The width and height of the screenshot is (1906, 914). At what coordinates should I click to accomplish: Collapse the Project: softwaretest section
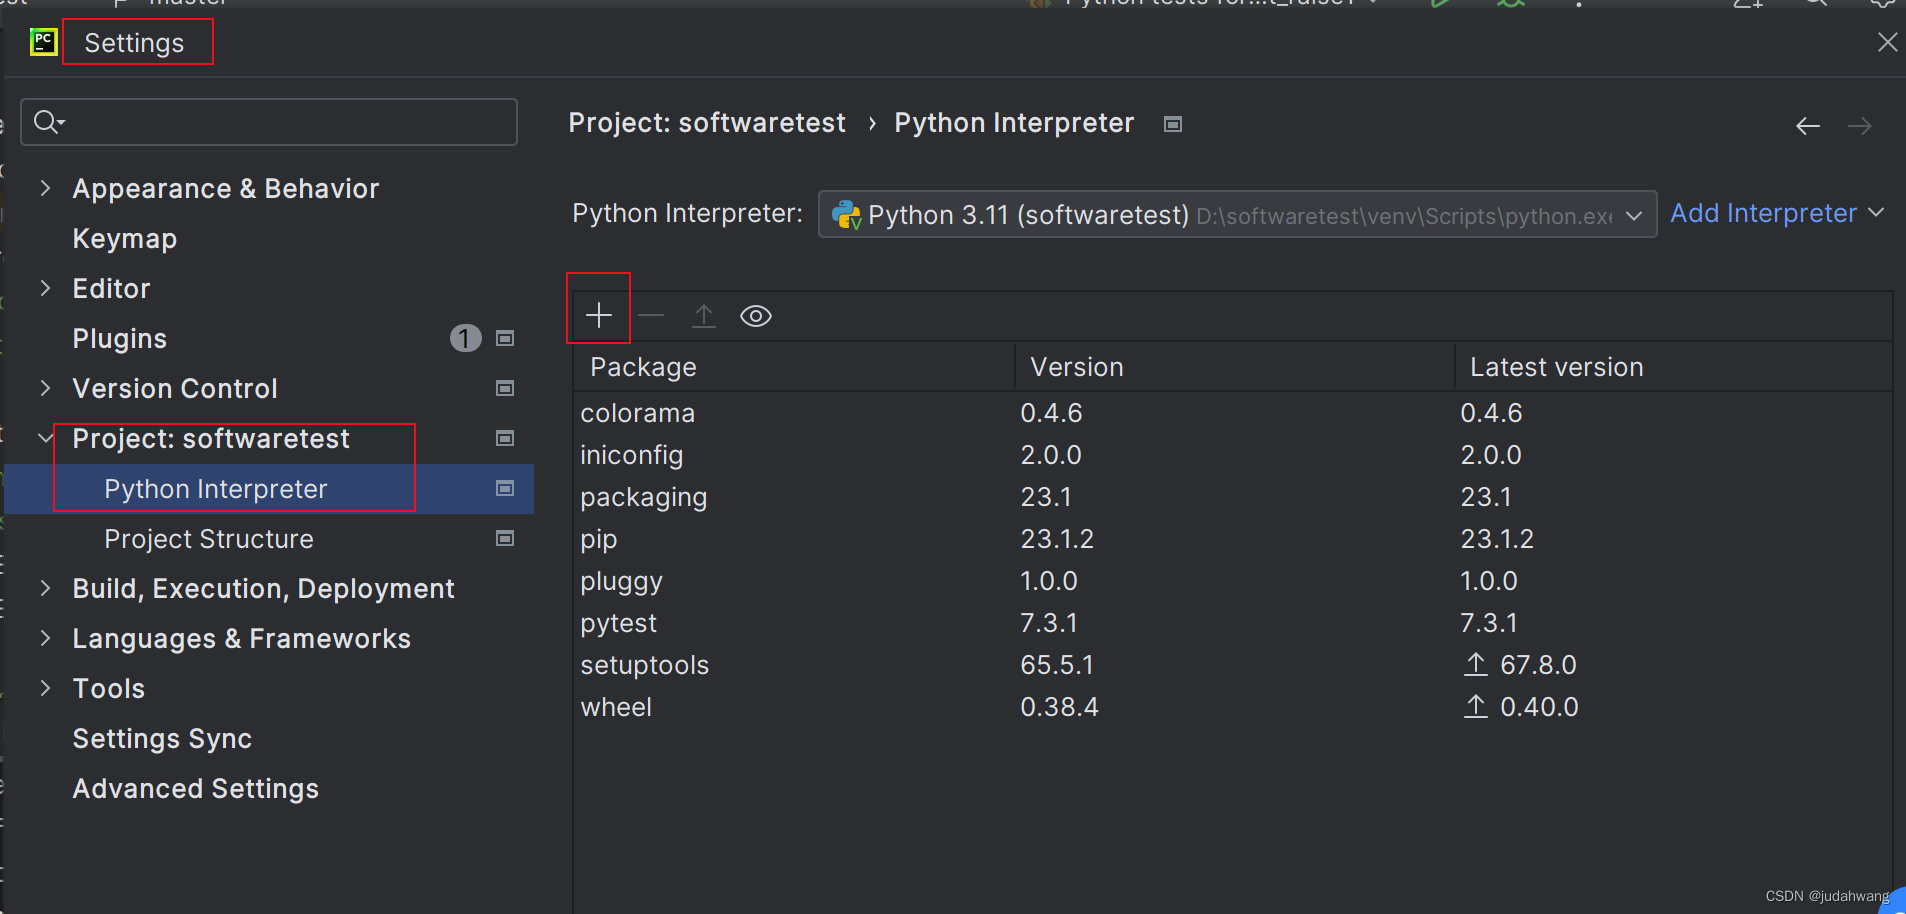pos(45,438)
